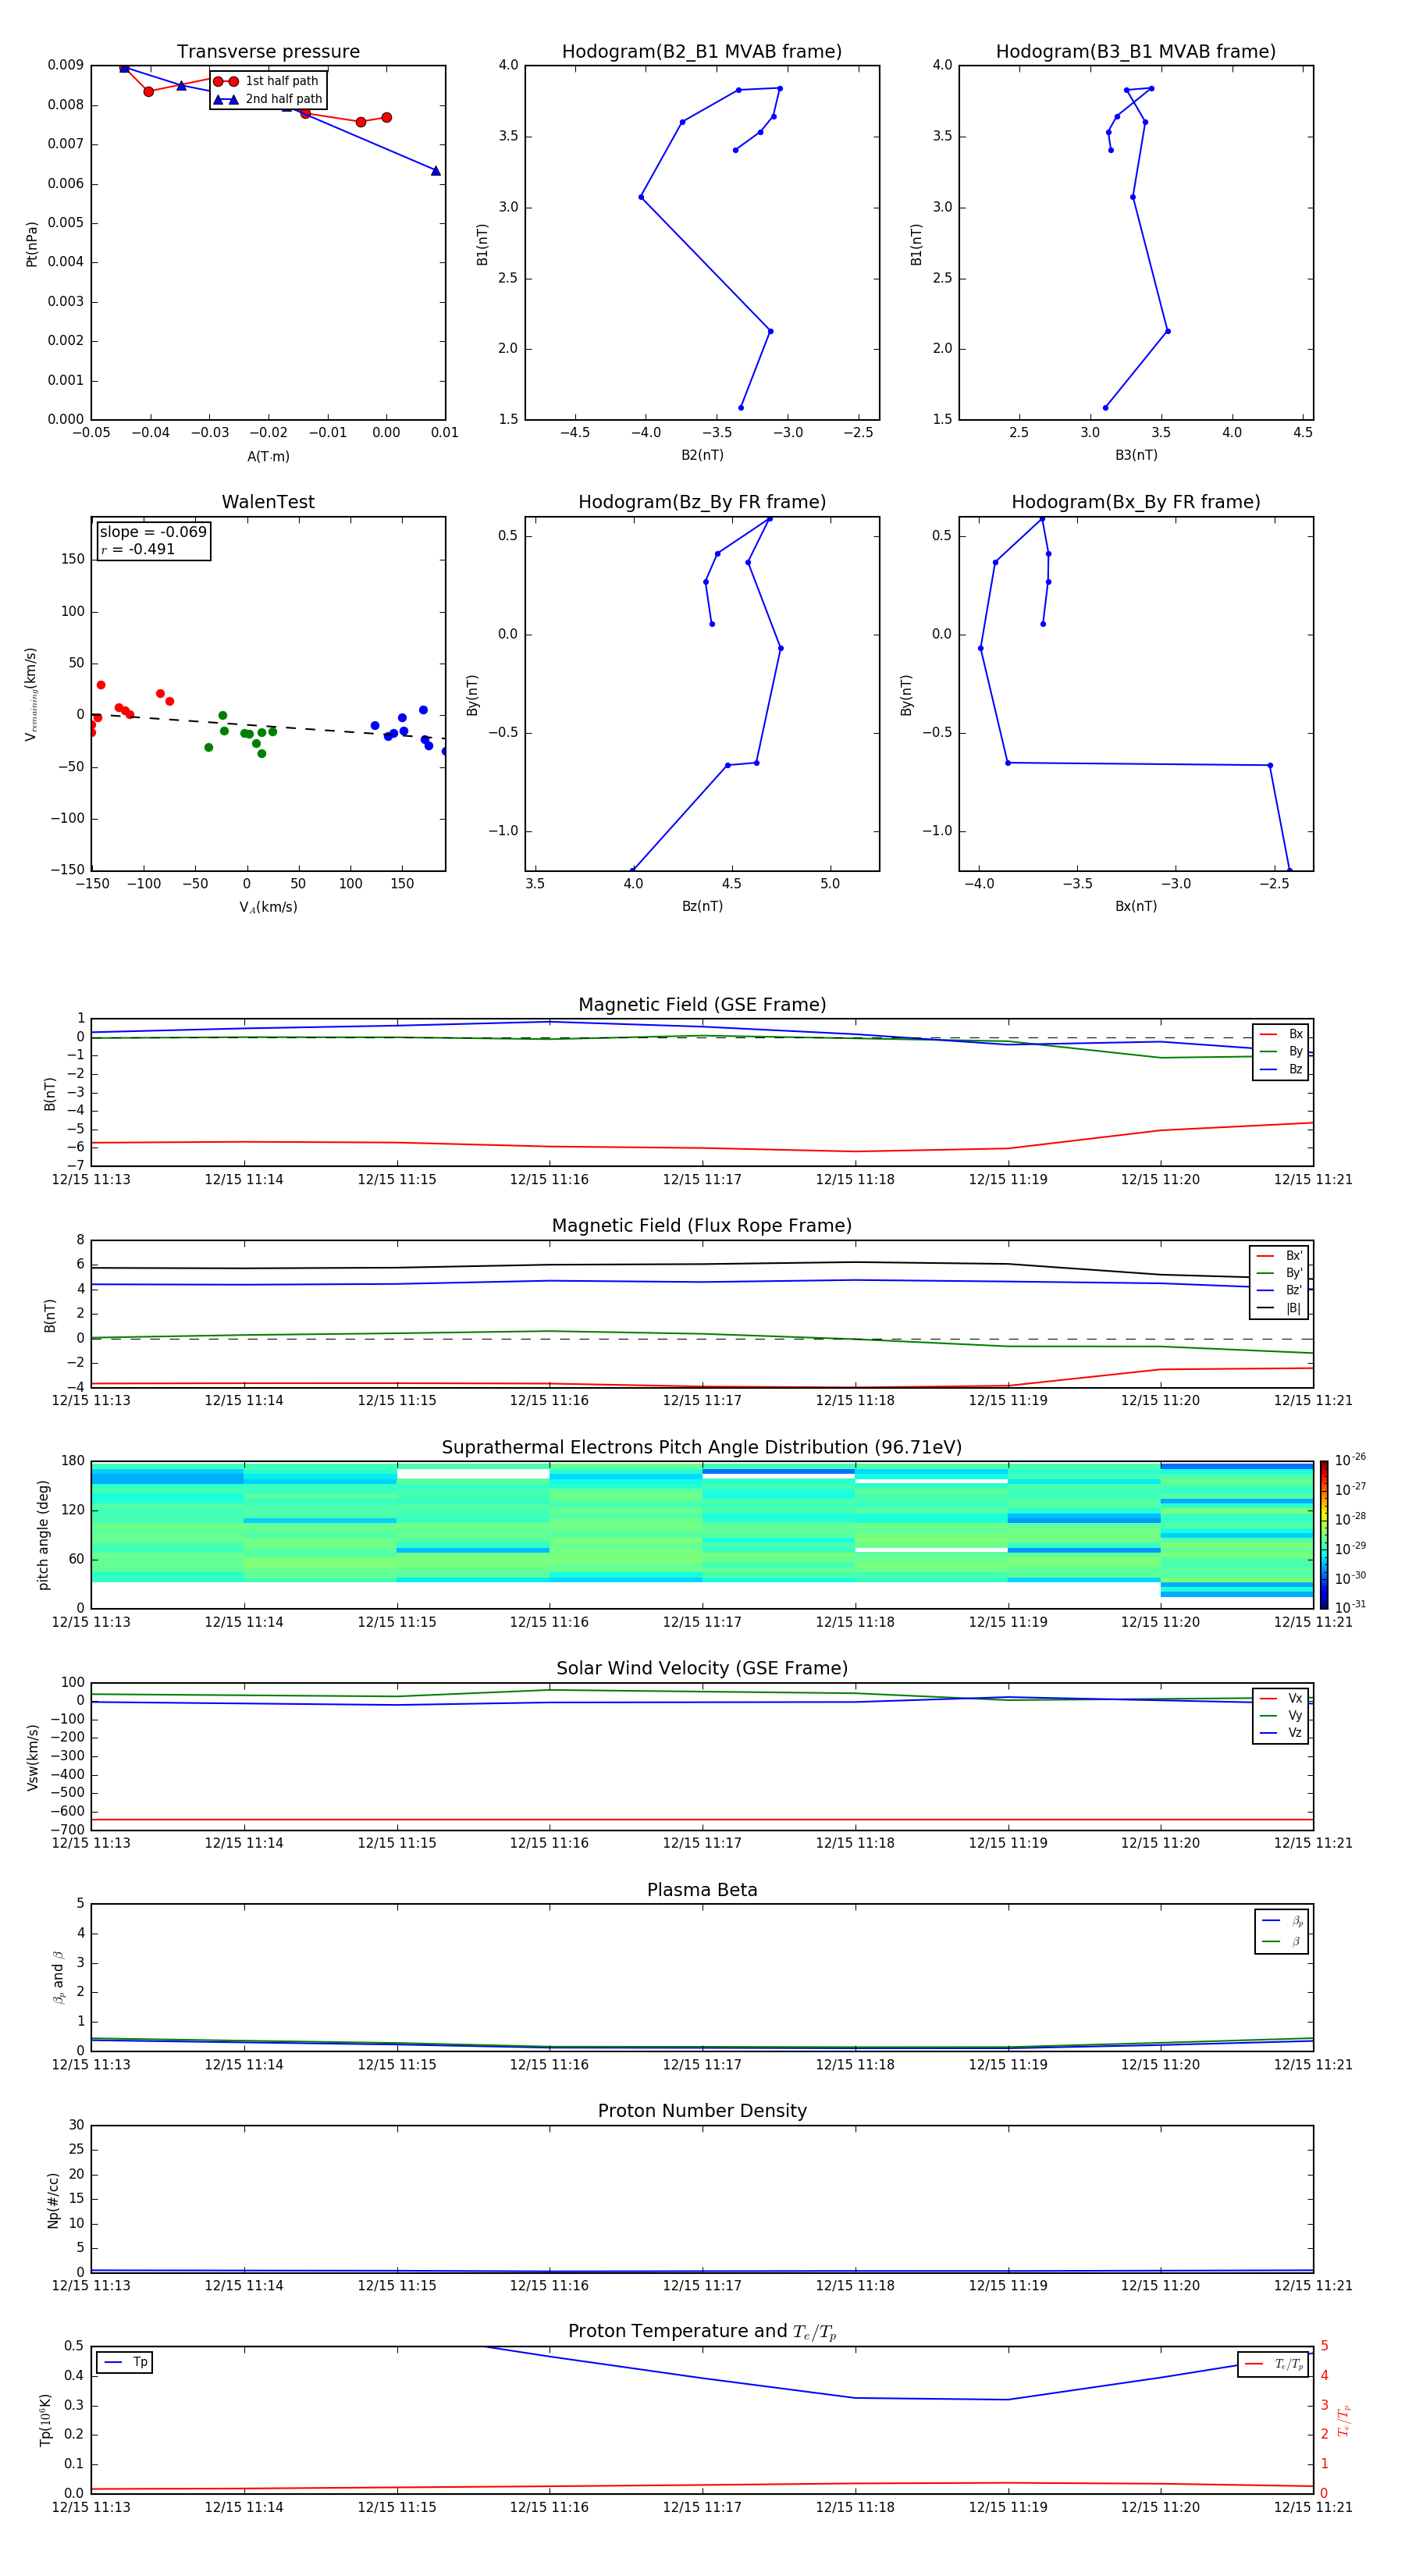Screen dimensions: 1405x2576
Task: Click the red 'Te/Tp' right axis label
Action: (x=1344, y=2420)
